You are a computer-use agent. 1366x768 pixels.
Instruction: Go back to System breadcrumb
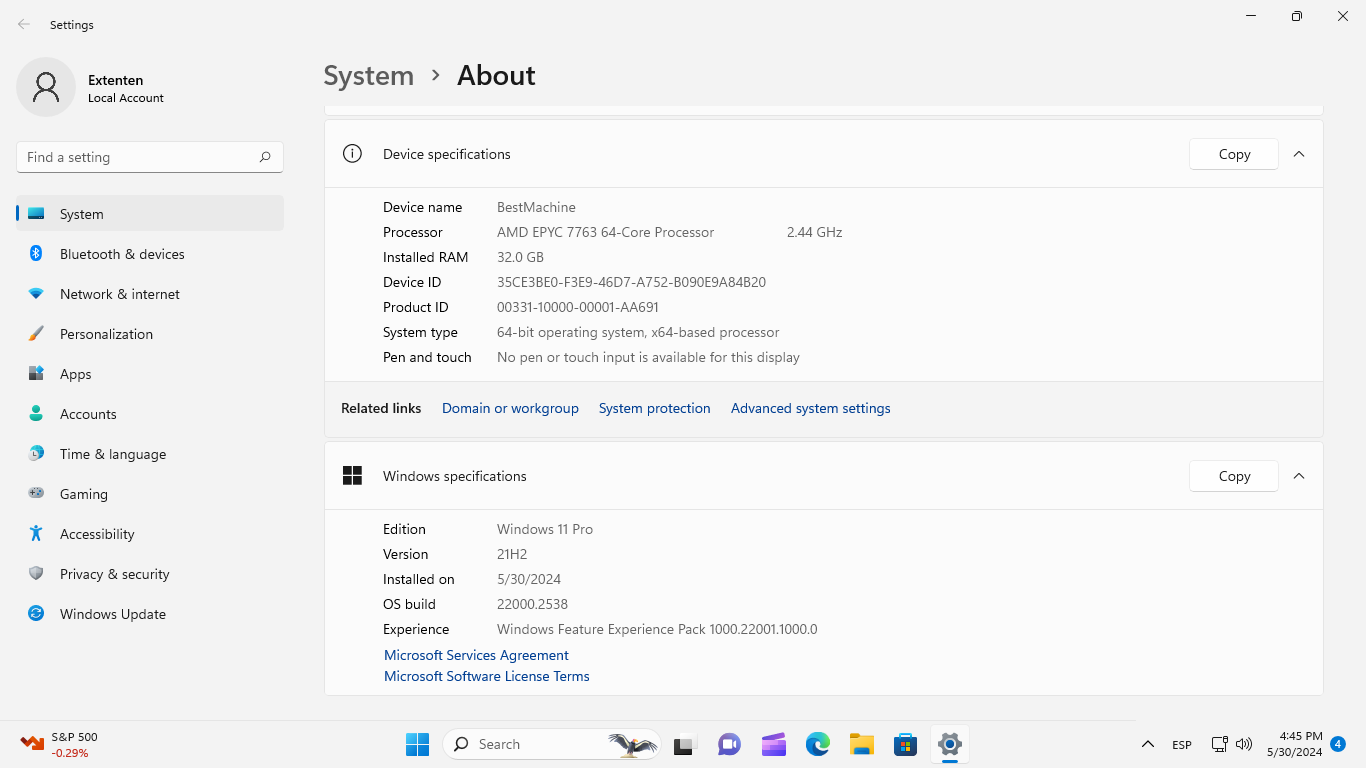(368, 76)
